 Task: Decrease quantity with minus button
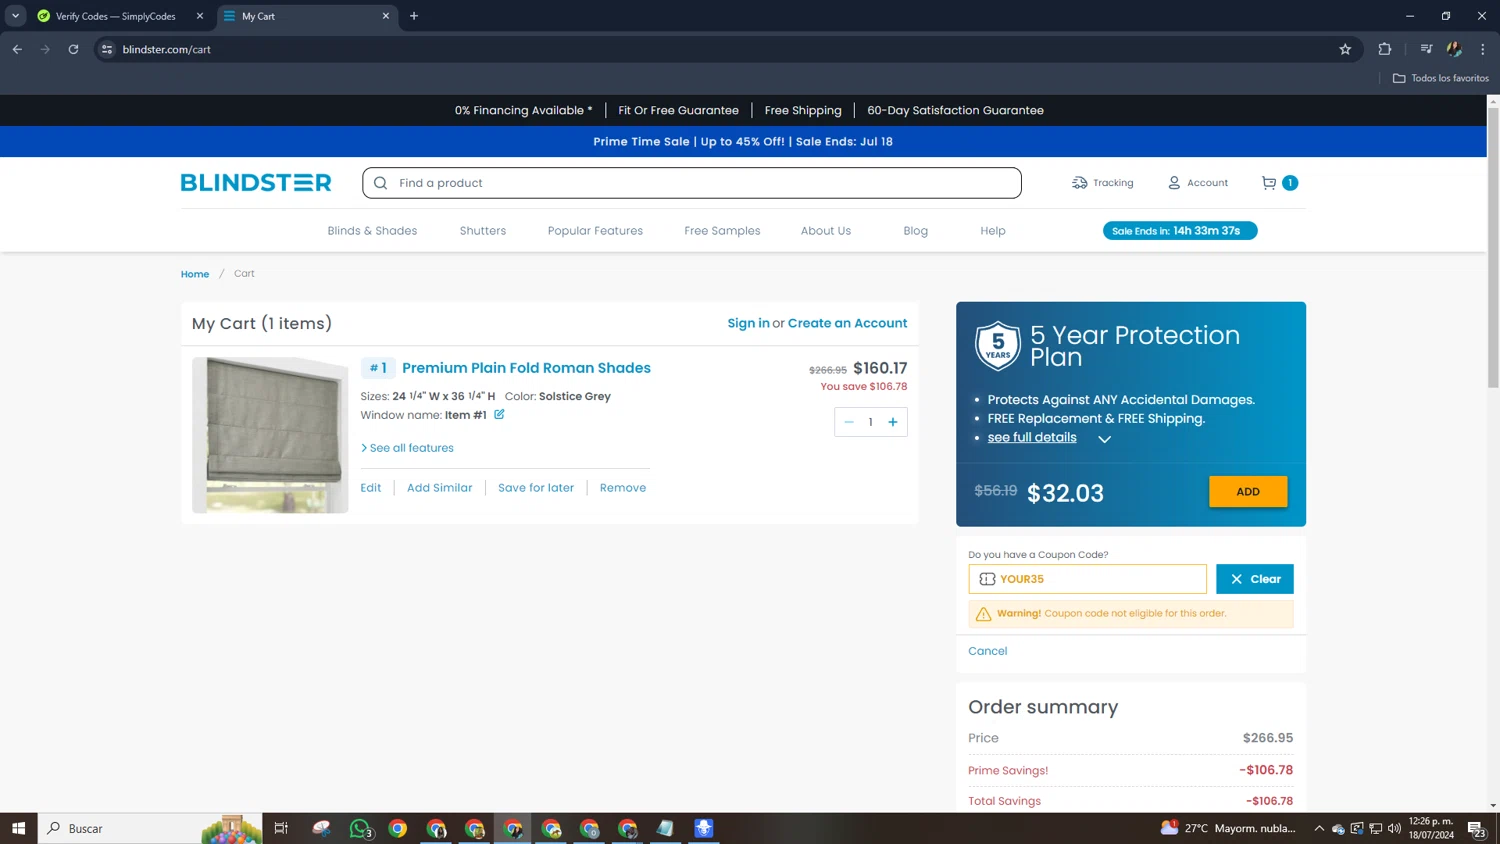[849, 422]
